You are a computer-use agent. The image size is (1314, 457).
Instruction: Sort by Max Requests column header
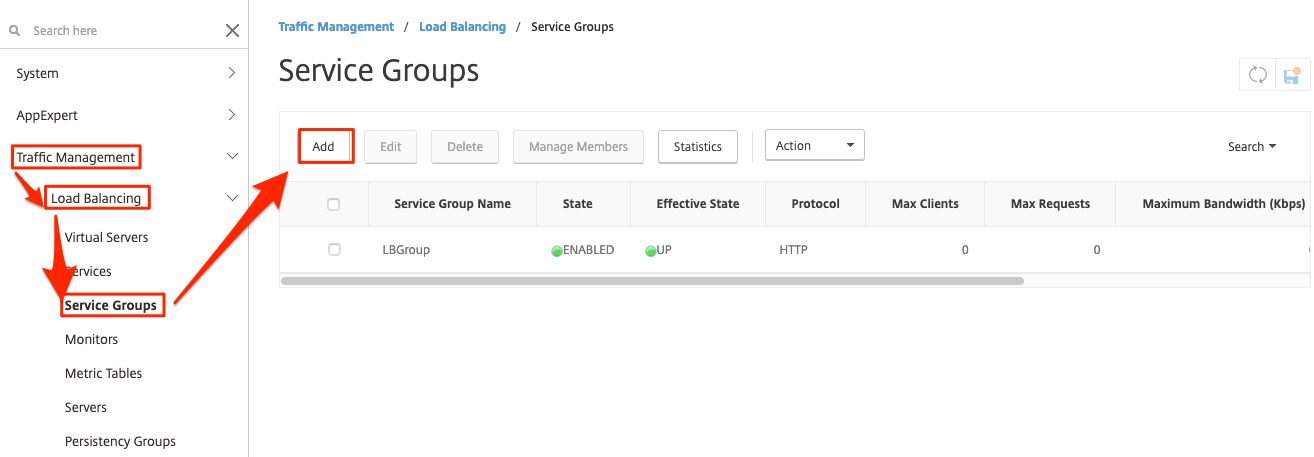coord(1050,204)
